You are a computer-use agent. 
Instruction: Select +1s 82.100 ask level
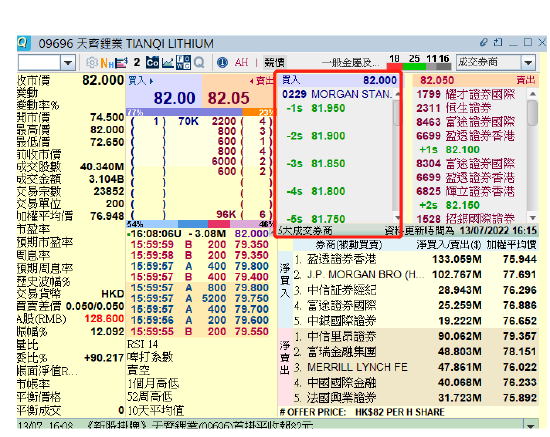pyautogui.click(x=449, y=150)
